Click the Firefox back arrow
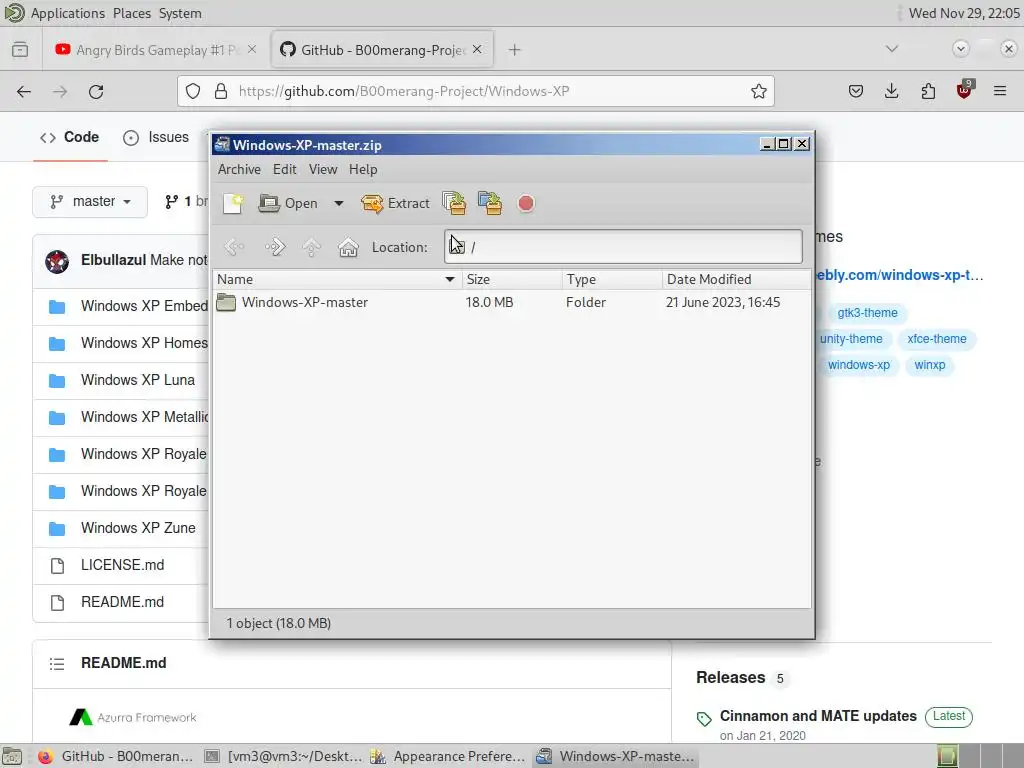 tap(24, 91)
